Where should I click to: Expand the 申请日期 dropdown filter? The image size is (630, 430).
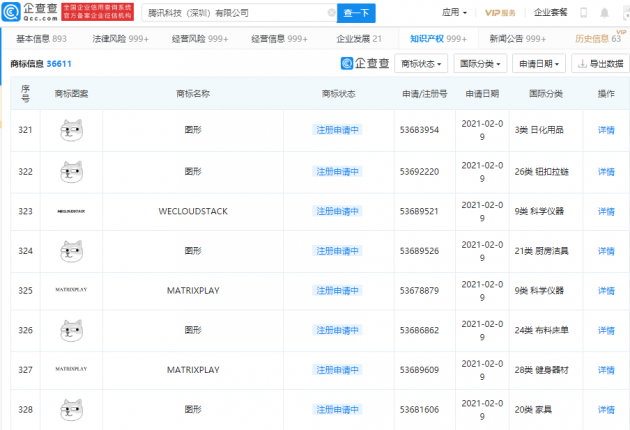point(539,63)
